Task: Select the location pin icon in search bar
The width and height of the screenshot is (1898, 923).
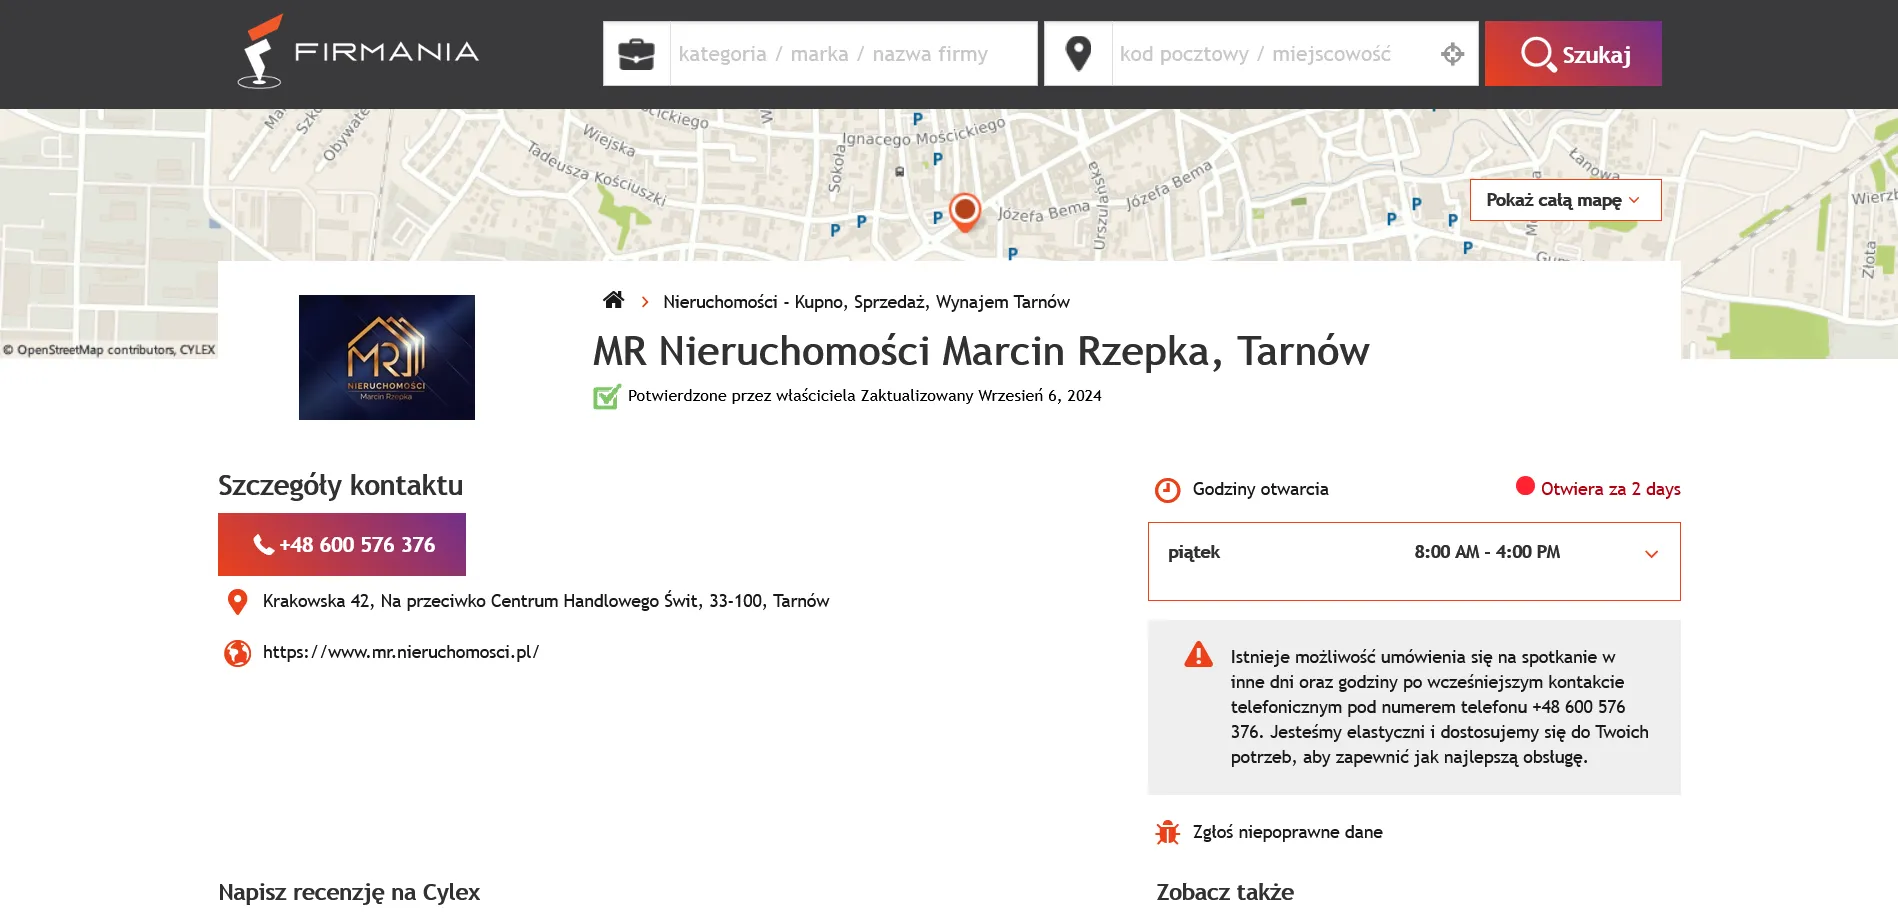Action: [x=1078, y=54]
